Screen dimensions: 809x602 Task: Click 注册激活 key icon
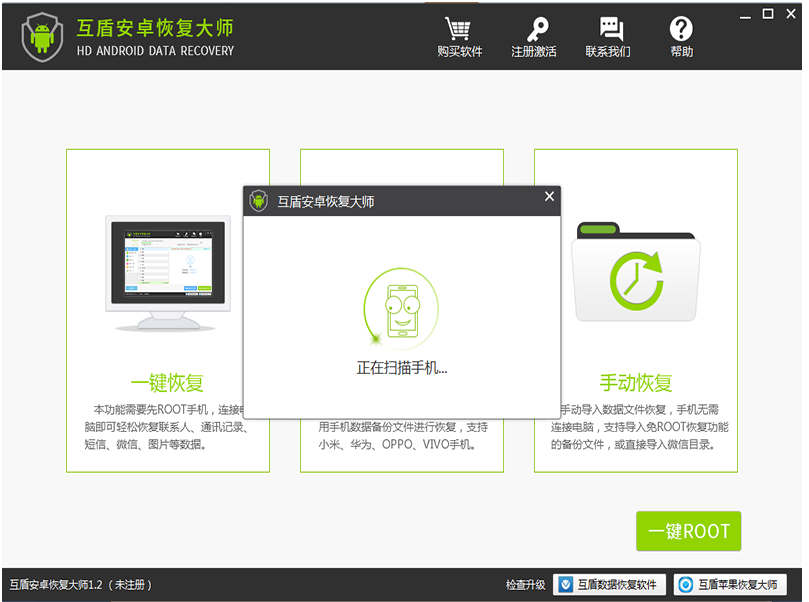pyautogui.click(x=538, y=29)
